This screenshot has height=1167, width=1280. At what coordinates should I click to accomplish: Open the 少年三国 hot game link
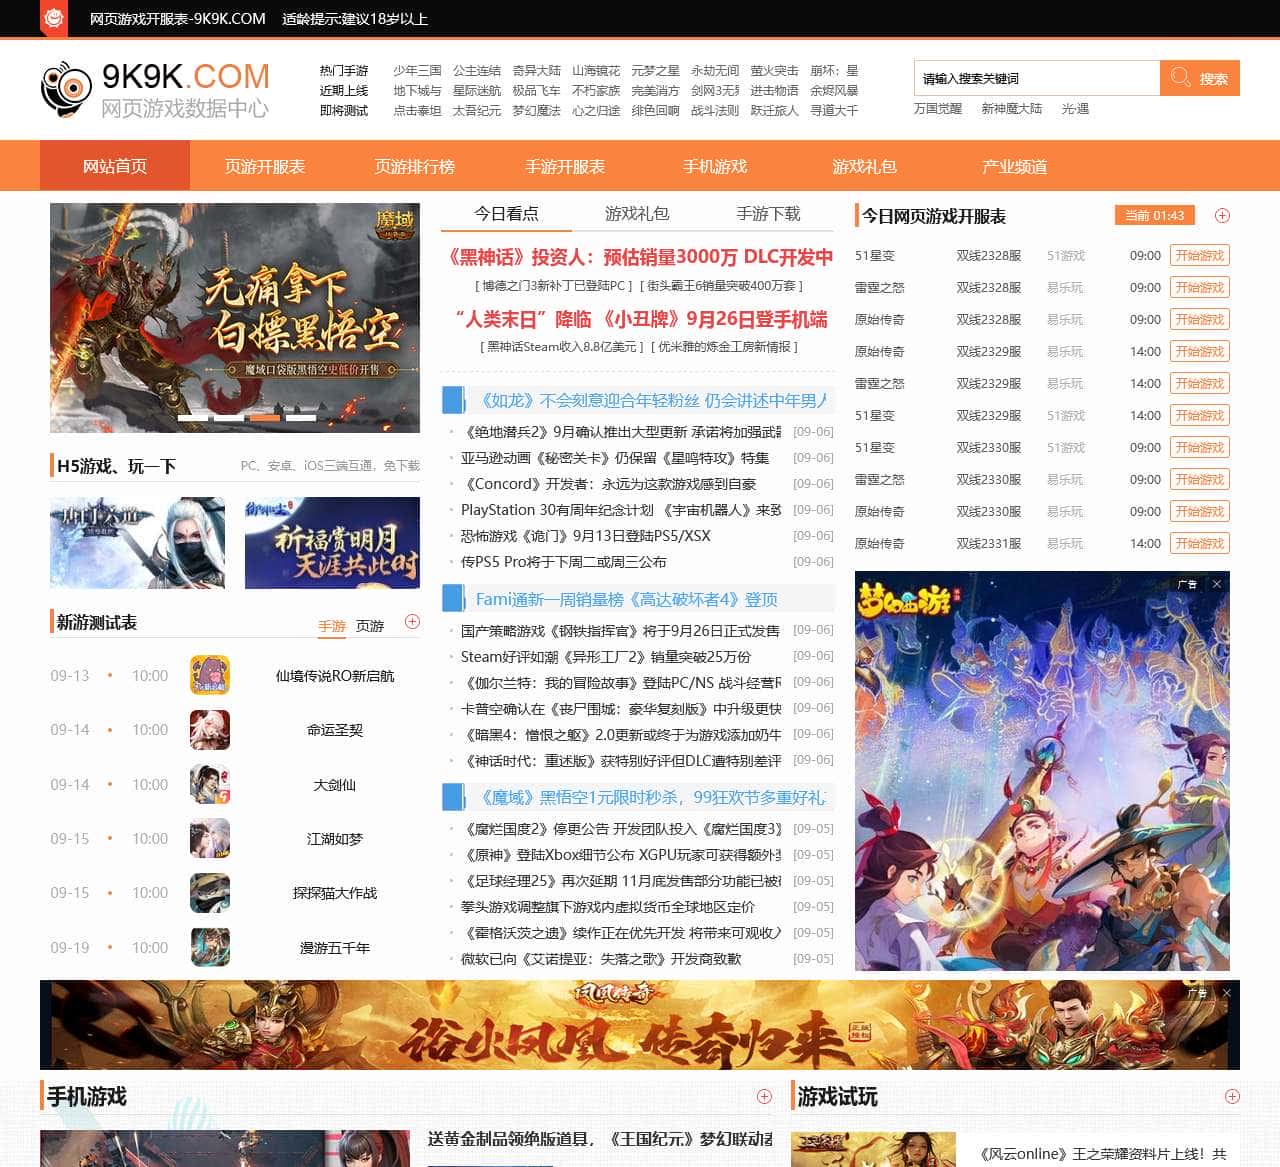click(x=417, y=70)
